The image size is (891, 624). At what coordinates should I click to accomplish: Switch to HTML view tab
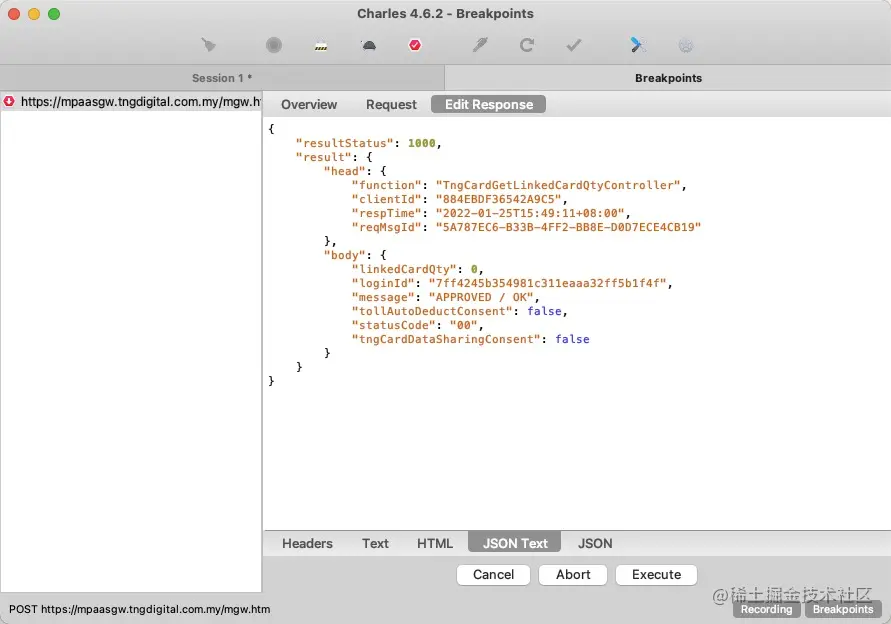click(435, 543)
